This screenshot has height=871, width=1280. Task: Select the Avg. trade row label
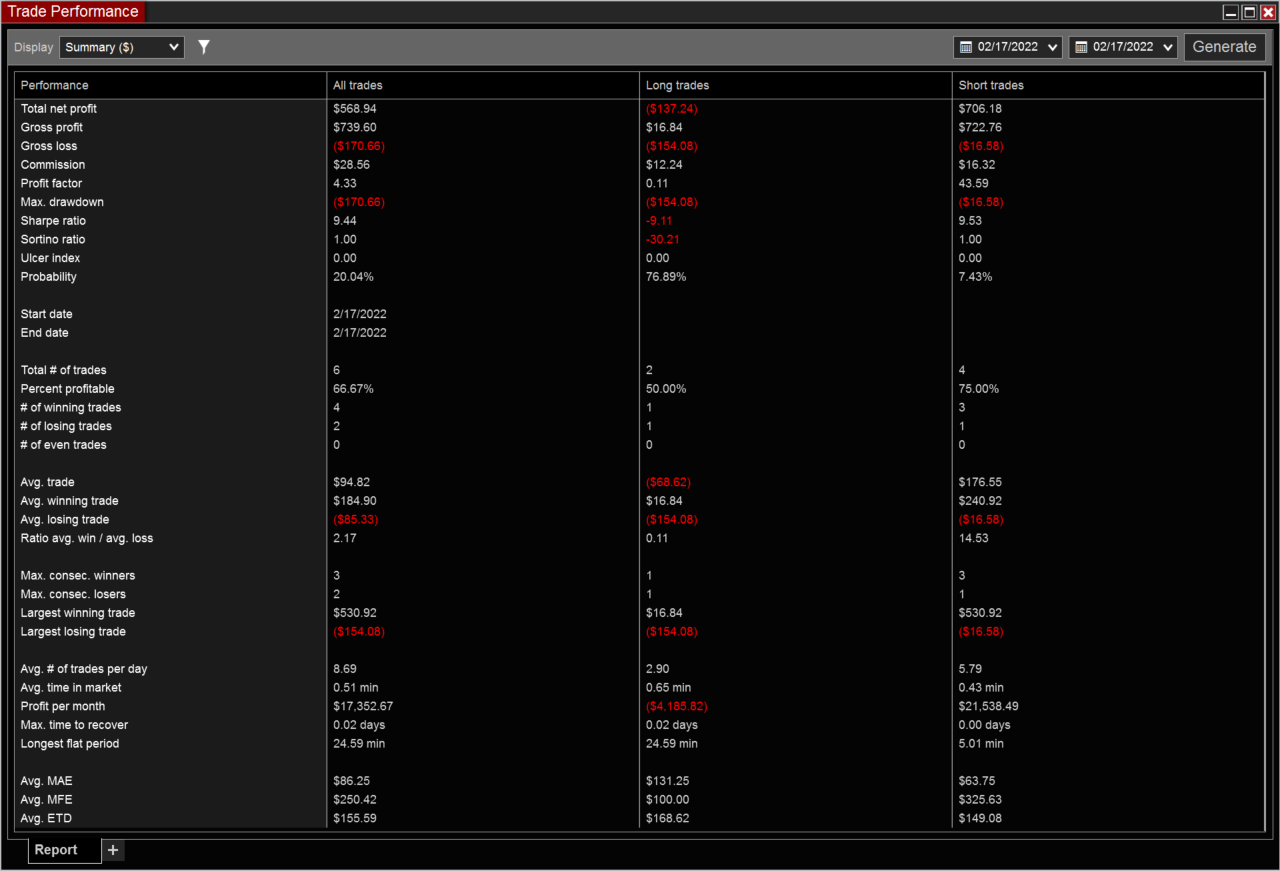click(x=48, y=482)
